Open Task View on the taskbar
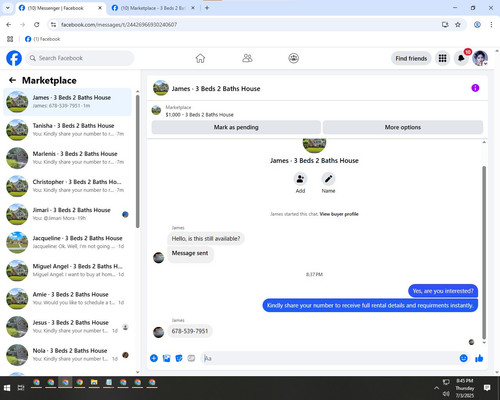Viewport: 500px width, 400px height. [21, 388]
